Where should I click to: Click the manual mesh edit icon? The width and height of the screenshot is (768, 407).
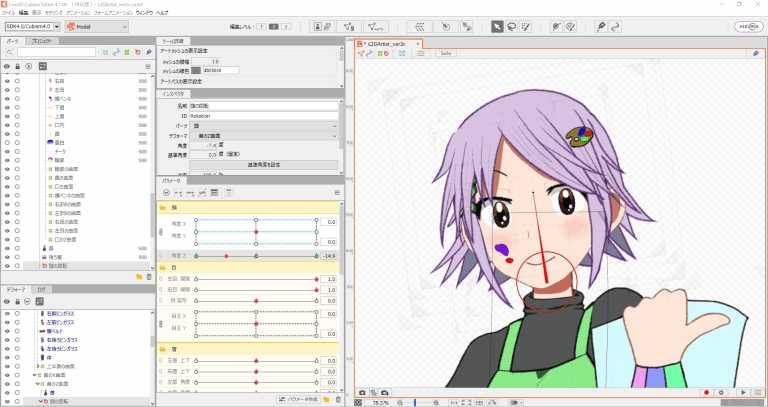coord(349,26)
